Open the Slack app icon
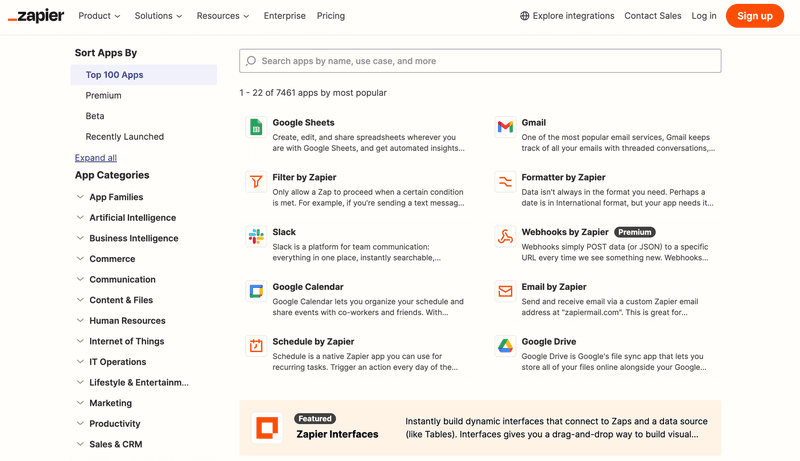800x461 pixels. tap(256, 237)
